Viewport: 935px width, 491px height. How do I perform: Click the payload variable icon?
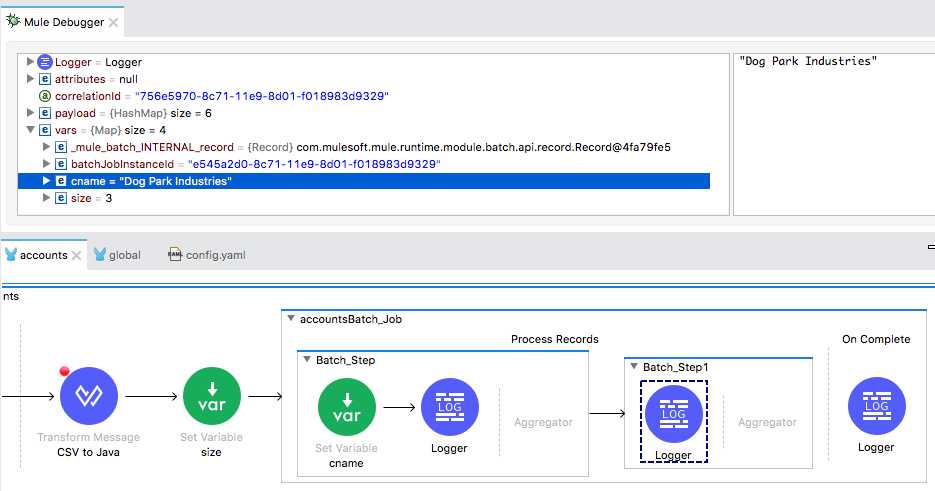coord(45,113)
